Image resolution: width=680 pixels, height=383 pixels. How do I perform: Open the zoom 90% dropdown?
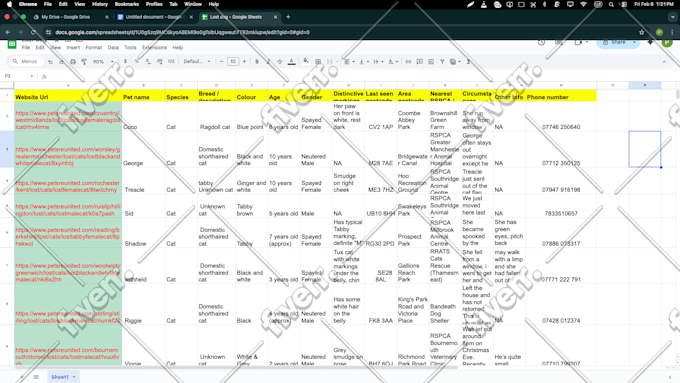(103, 62)
